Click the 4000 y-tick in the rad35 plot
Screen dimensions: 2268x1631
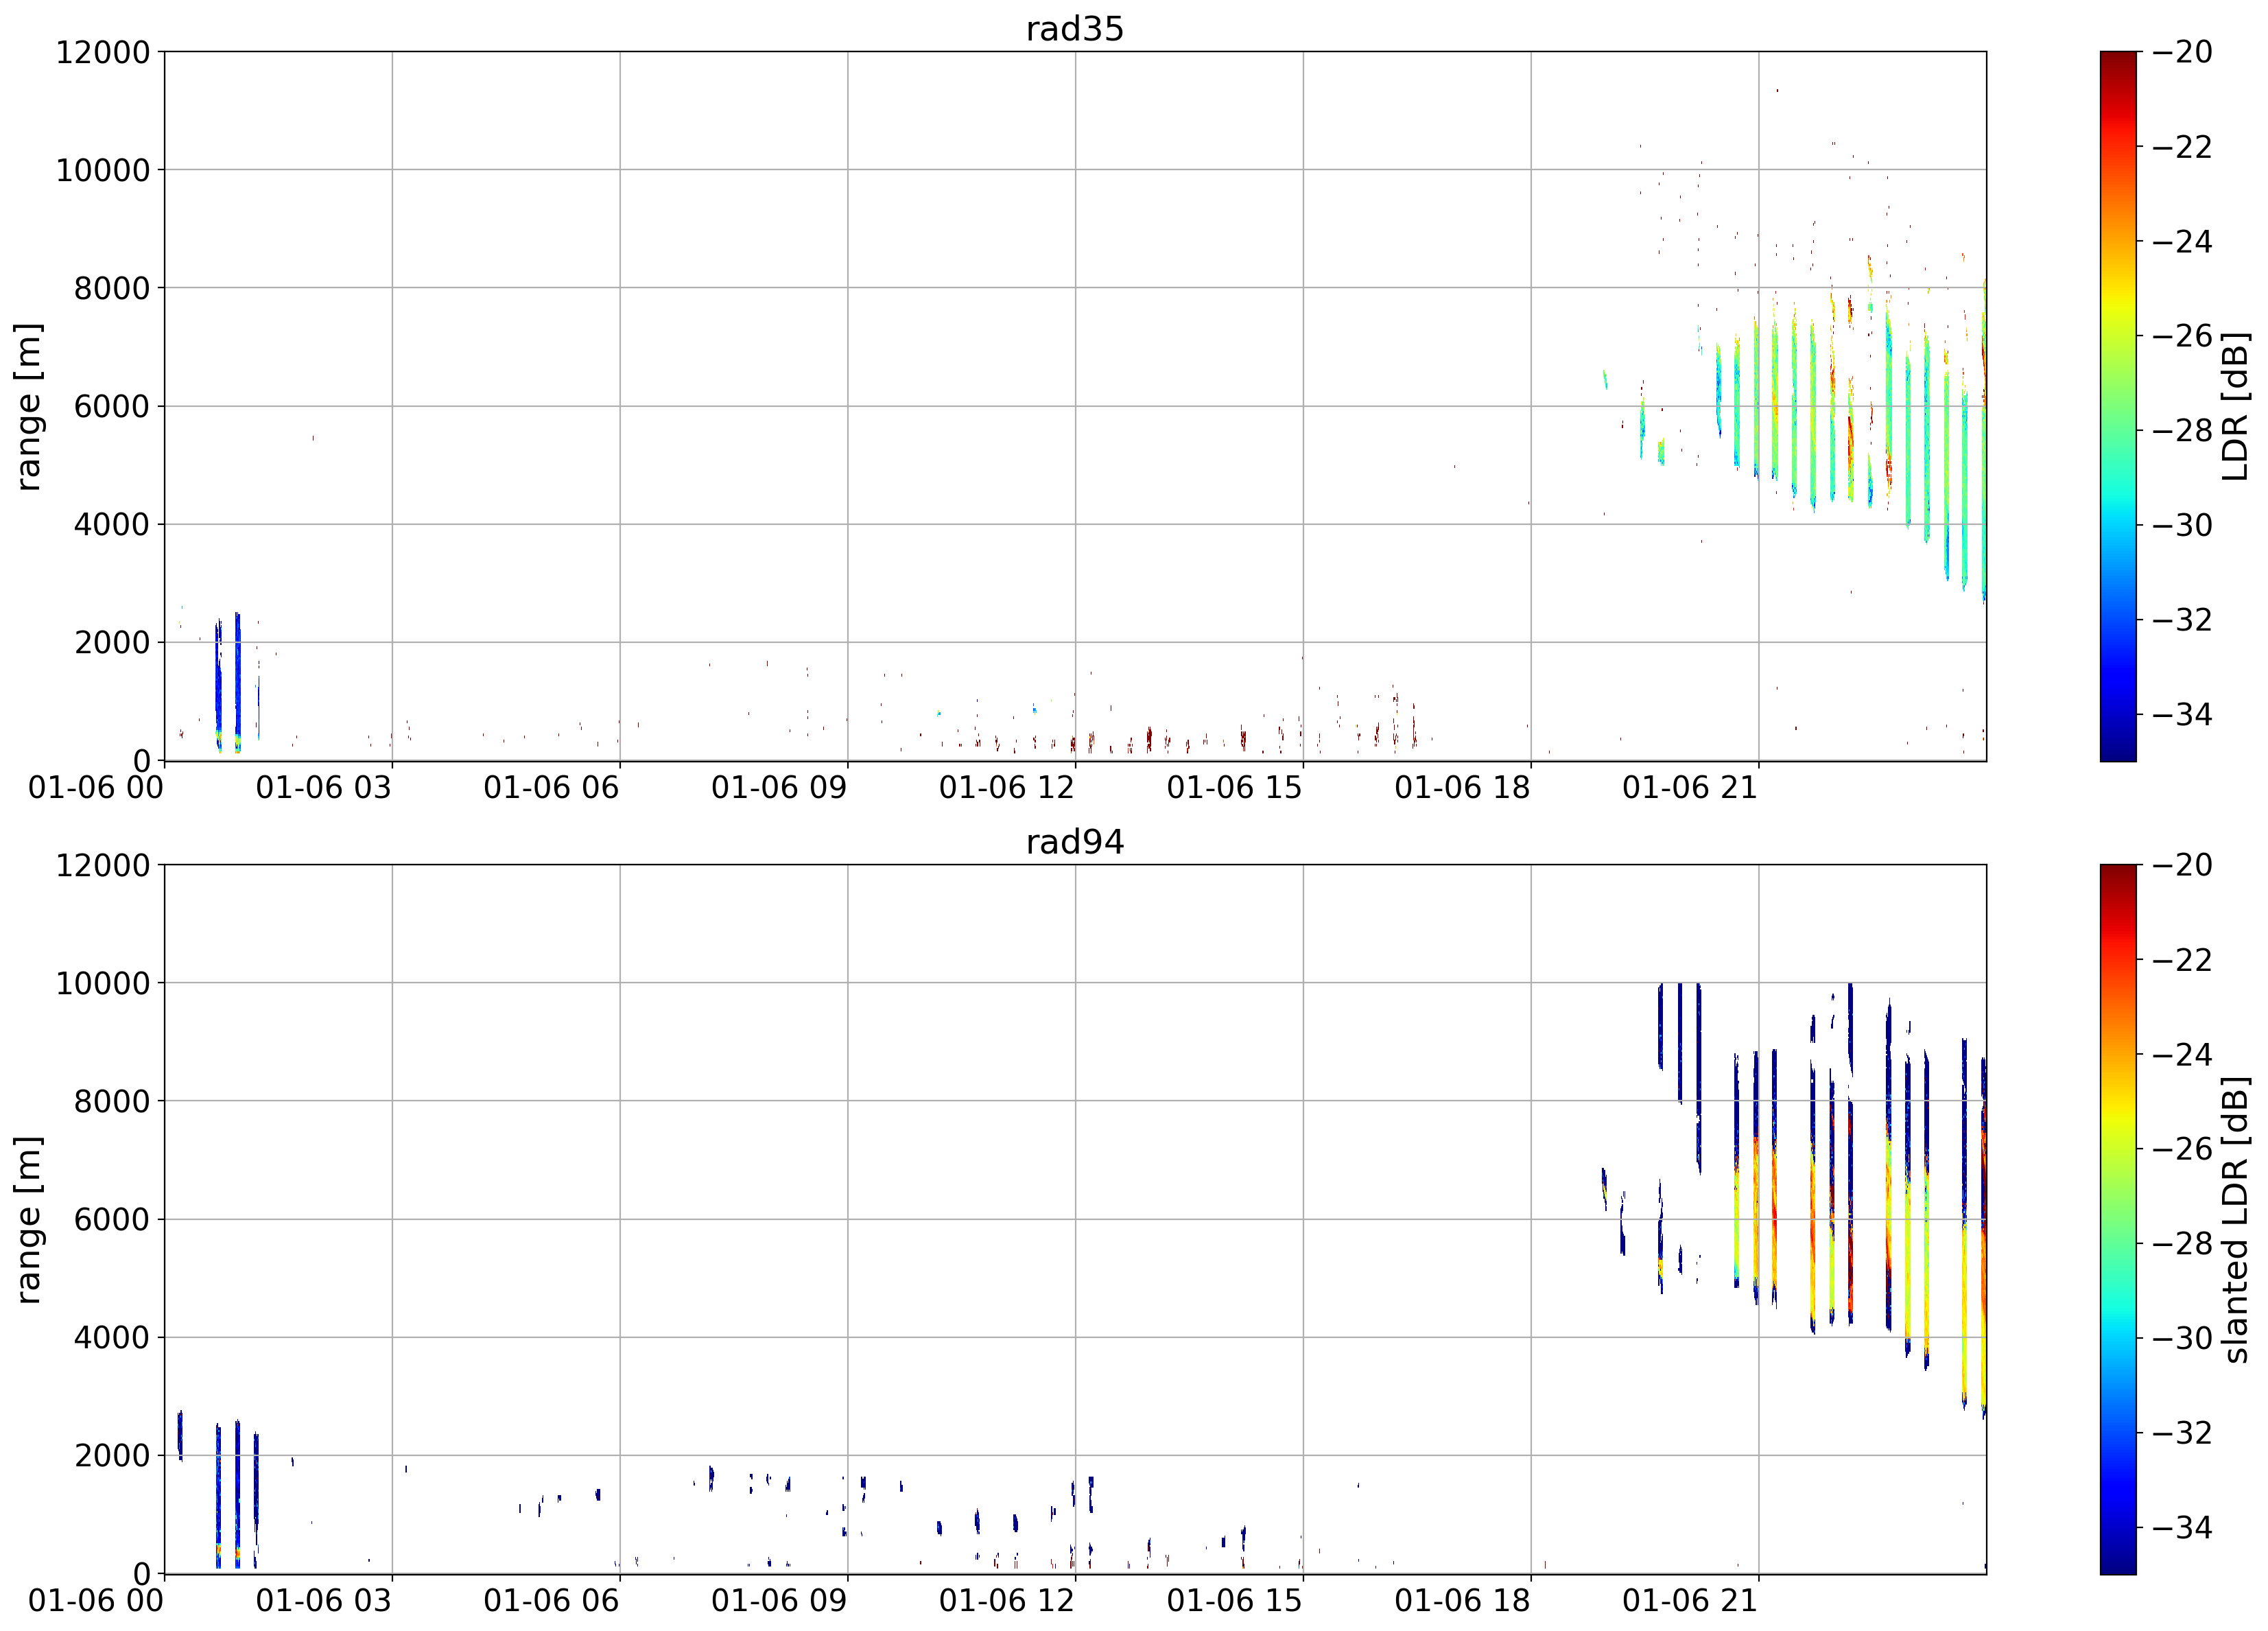[x=111, y=524]
